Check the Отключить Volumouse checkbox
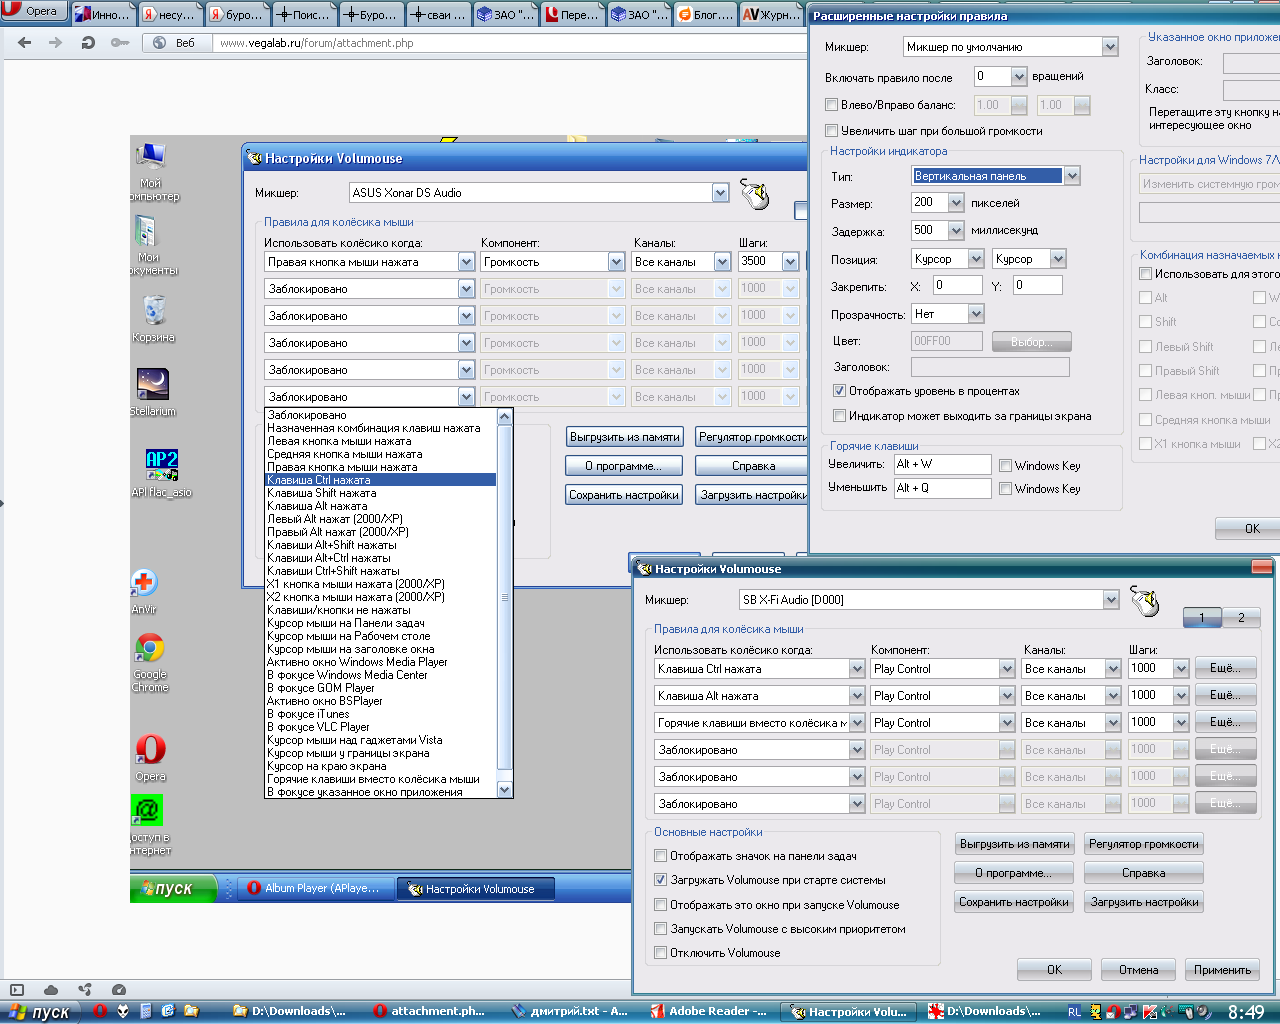1280x1024 pixels. [x=660, y=953]
